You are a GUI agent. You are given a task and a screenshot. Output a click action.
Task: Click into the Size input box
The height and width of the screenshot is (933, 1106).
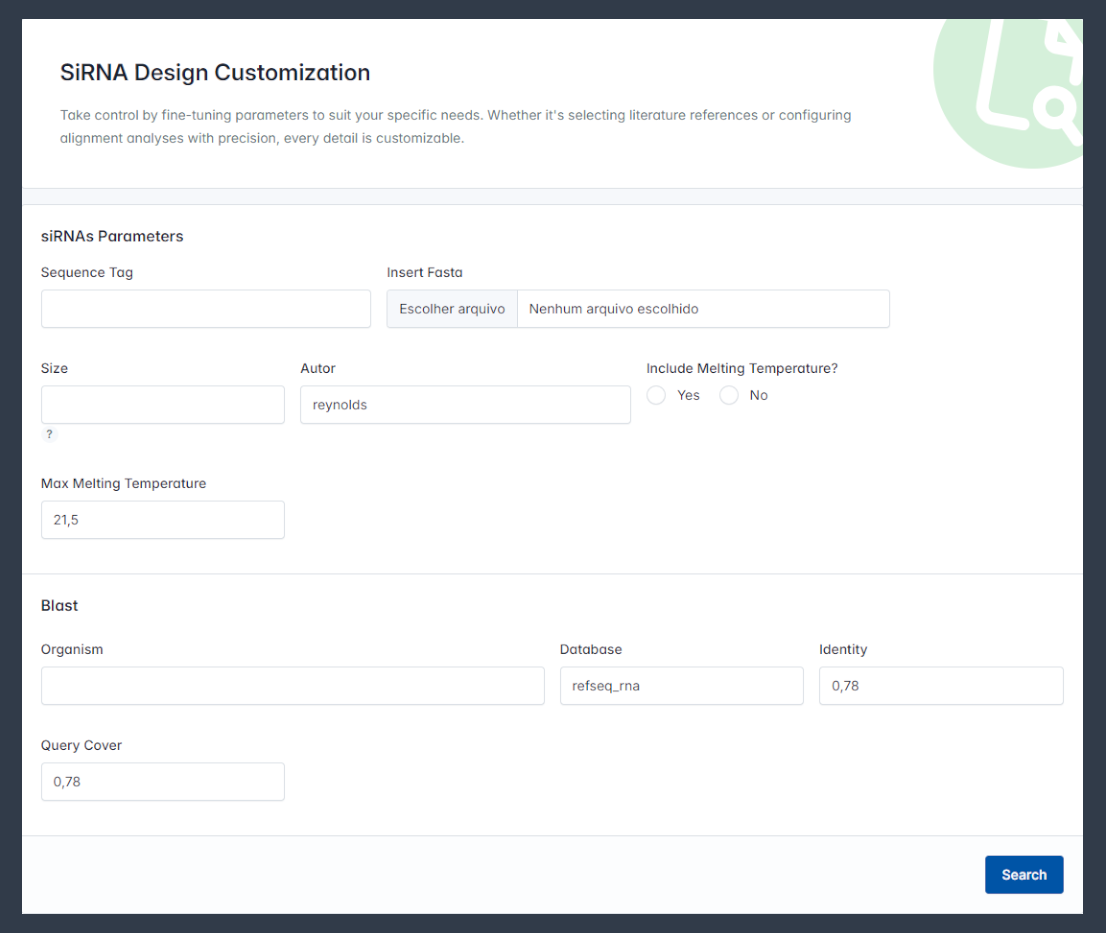click(x=163, y=405)
